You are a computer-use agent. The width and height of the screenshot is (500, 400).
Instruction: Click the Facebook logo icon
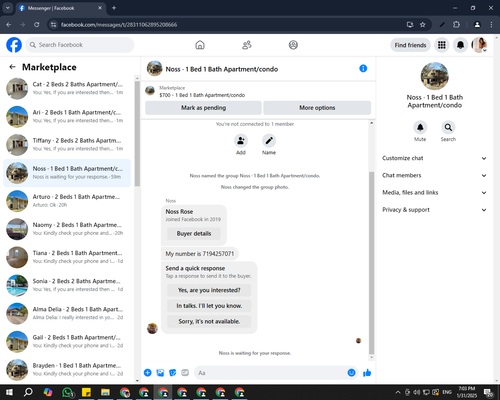(14, 45)
